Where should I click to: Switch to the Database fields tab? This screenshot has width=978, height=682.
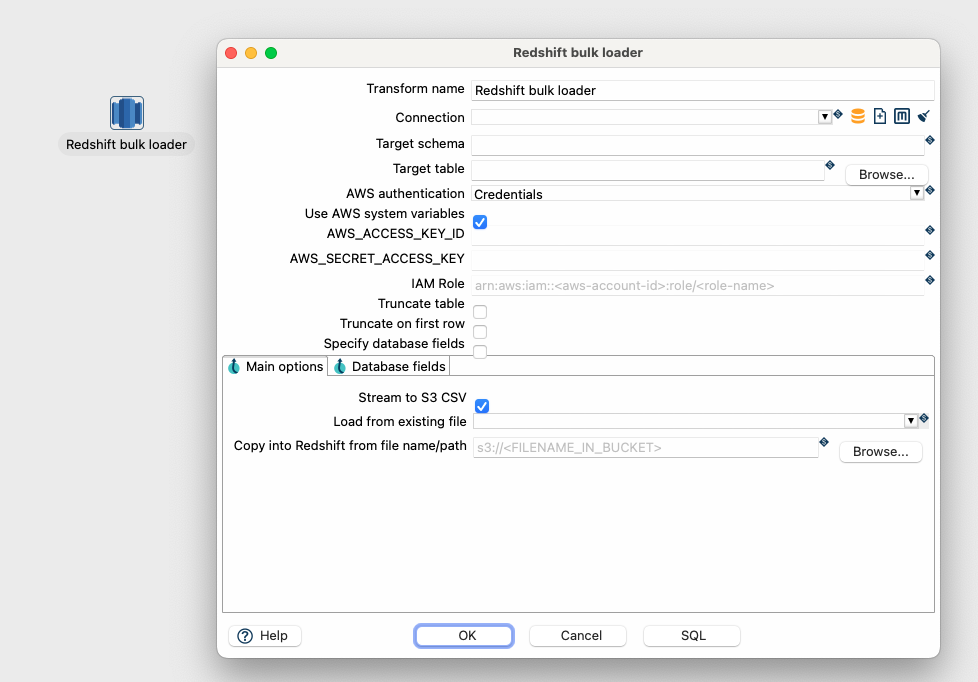(390, 366)
